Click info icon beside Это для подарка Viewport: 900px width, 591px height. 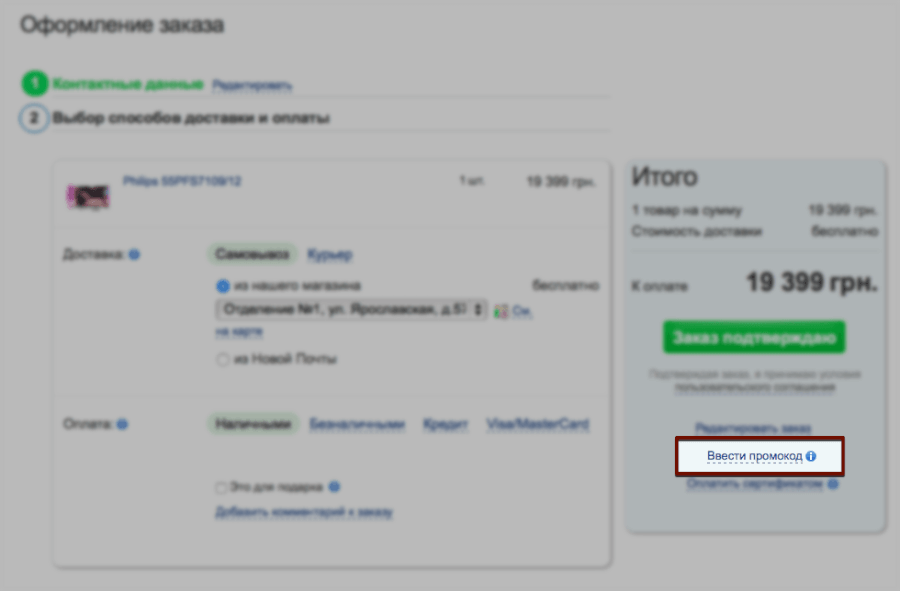pyautogui.click(x=334, y=488)
